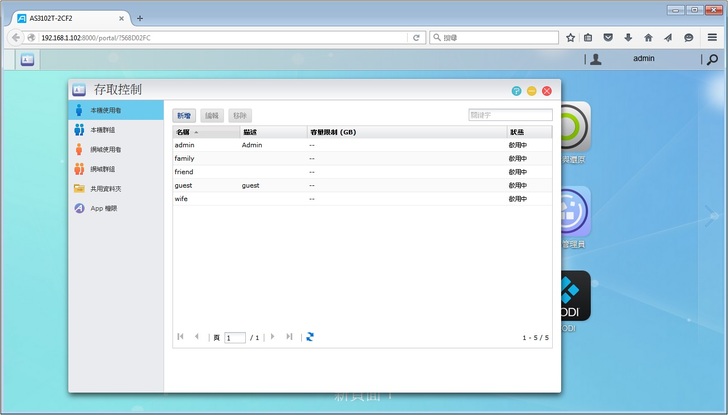Click the refresh icon in pagination bar
This screenshot has height=415, width=728.
(x=310, y=337)
